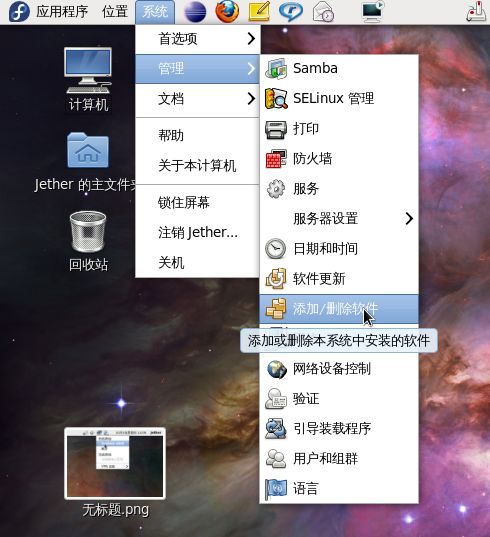Expand the 管理 submenu arrow
The height and width of the screenshot is (537, 490).
pos(251,69)
